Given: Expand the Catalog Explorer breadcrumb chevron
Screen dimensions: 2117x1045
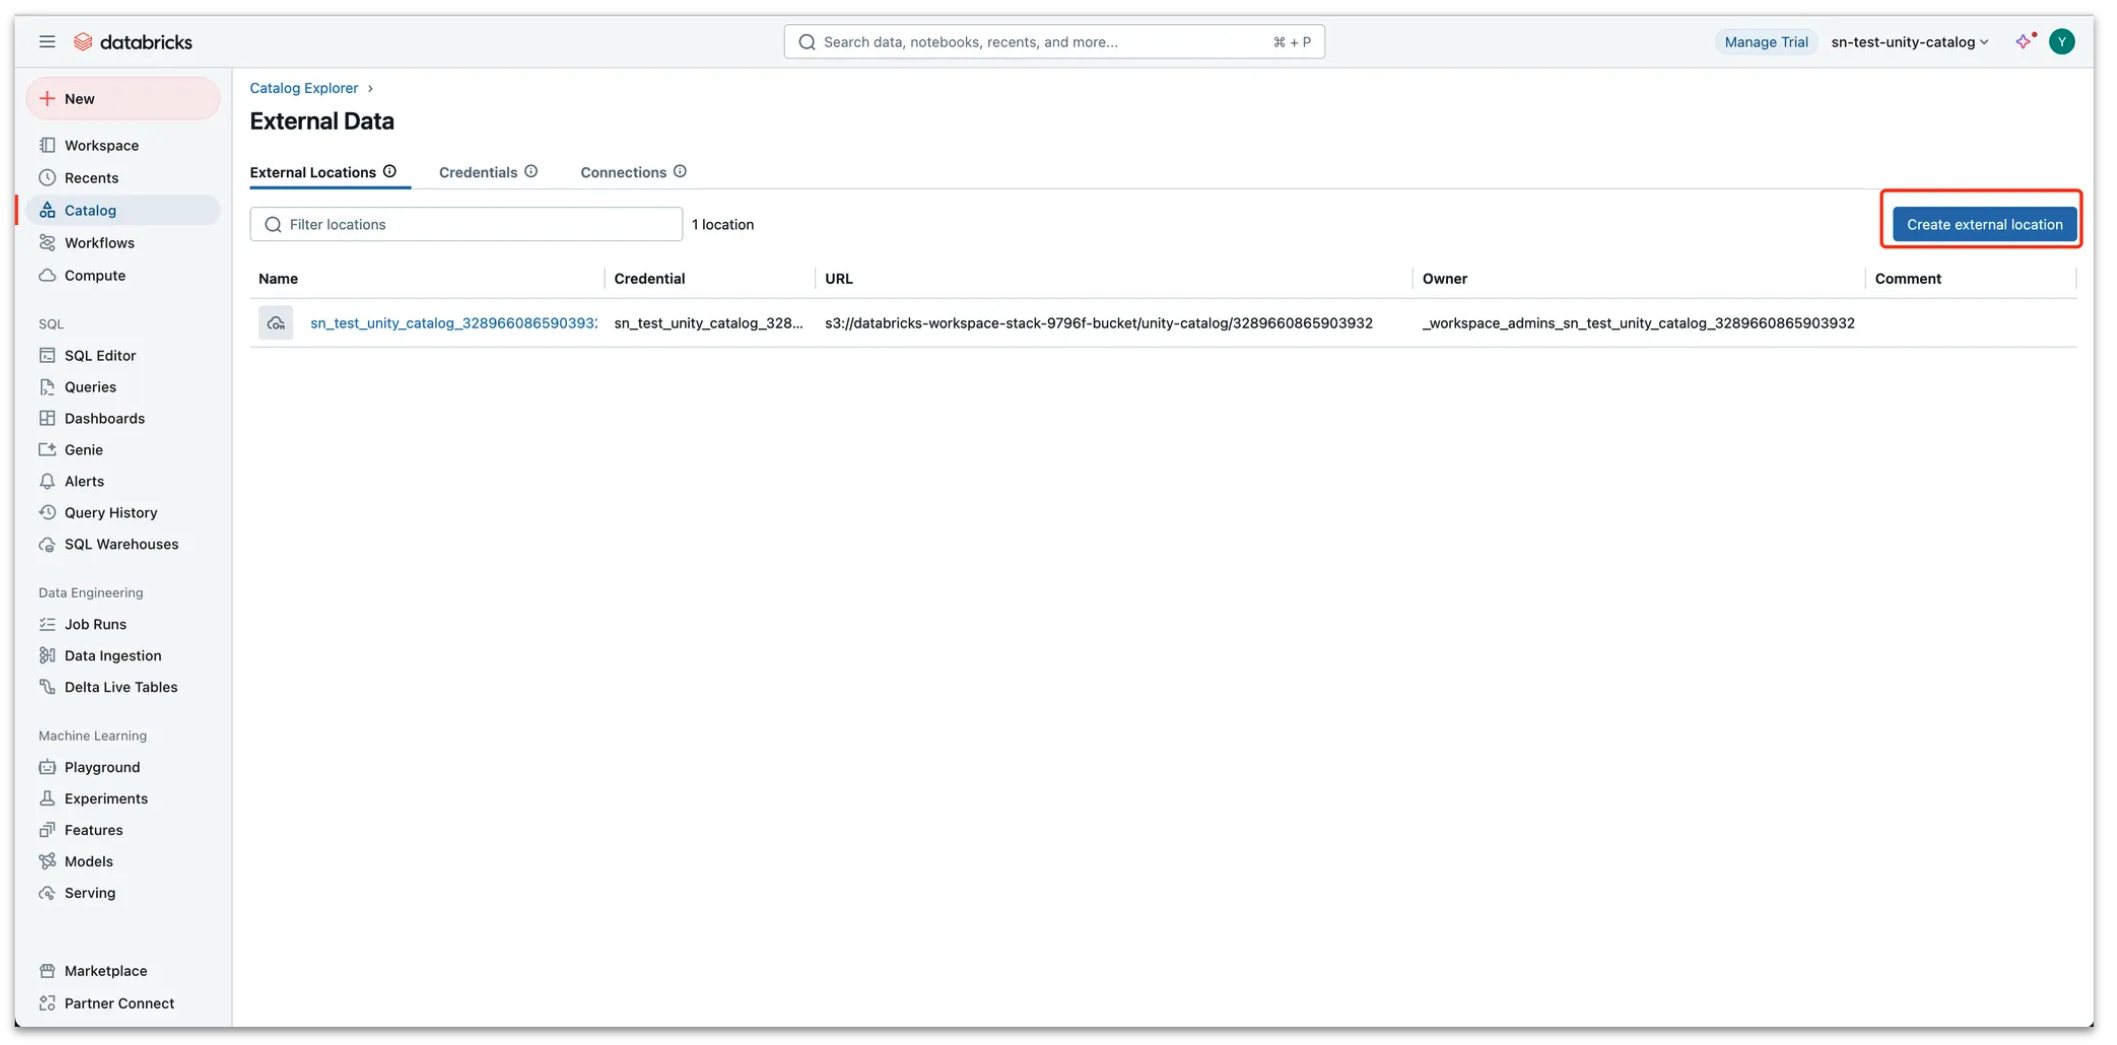Looking at the screenshot, I should 370,88.
